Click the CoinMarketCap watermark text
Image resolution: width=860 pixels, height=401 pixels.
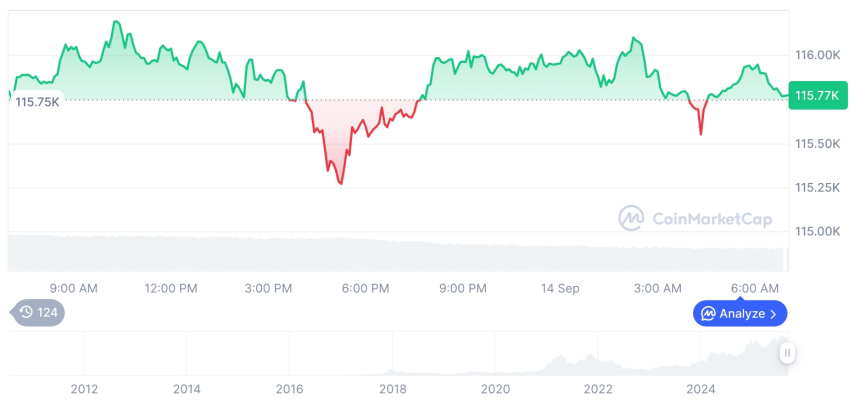[711, 218]
